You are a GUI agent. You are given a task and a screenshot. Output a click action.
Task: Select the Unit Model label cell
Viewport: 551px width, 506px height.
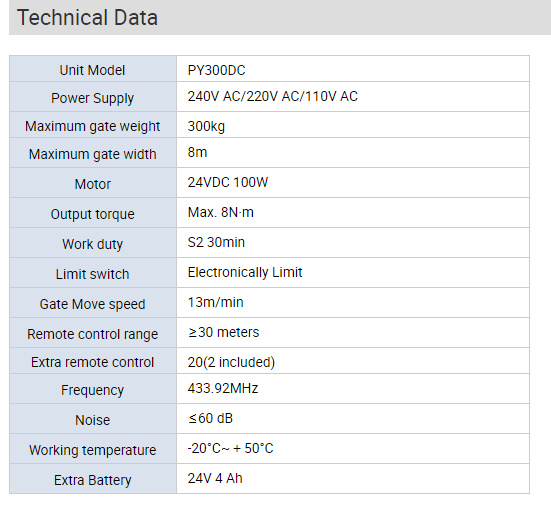click(x=93, y=69)
